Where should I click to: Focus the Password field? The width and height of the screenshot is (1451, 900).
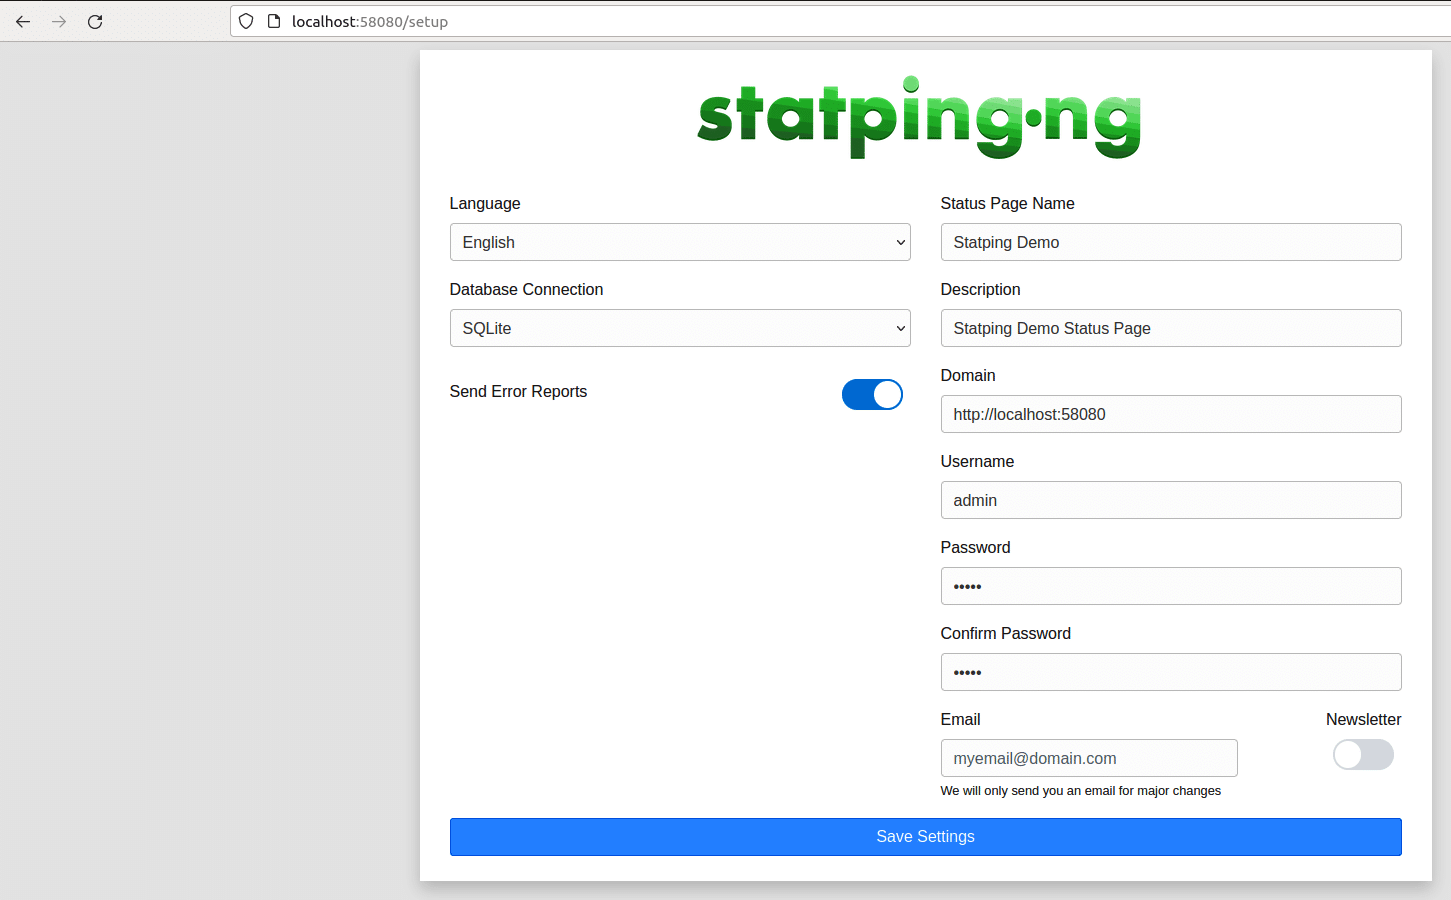pos(1171,586)
